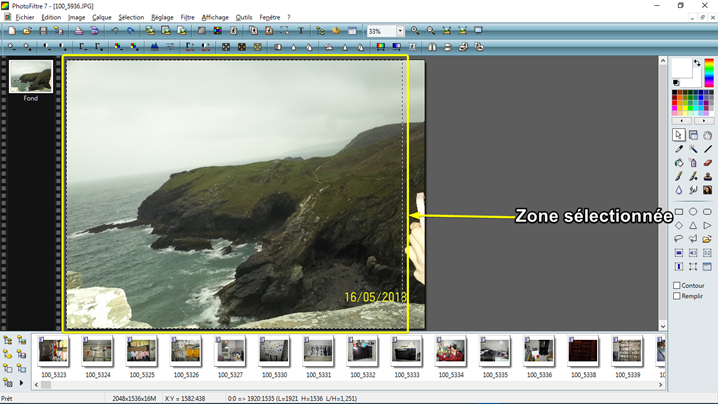718x404 pixels.
Task: Decrease brightness with the sun minus icon
Action: click(11, 47)
